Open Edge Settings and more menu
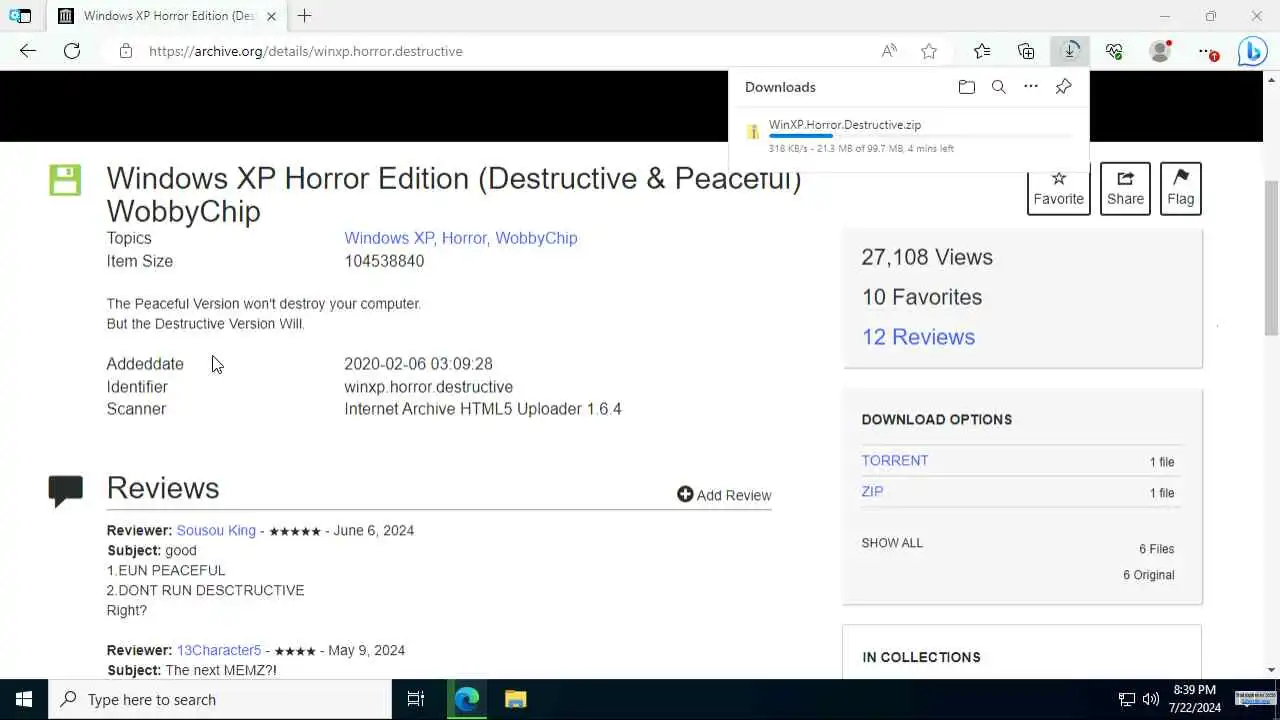 tap(1208, 51)
